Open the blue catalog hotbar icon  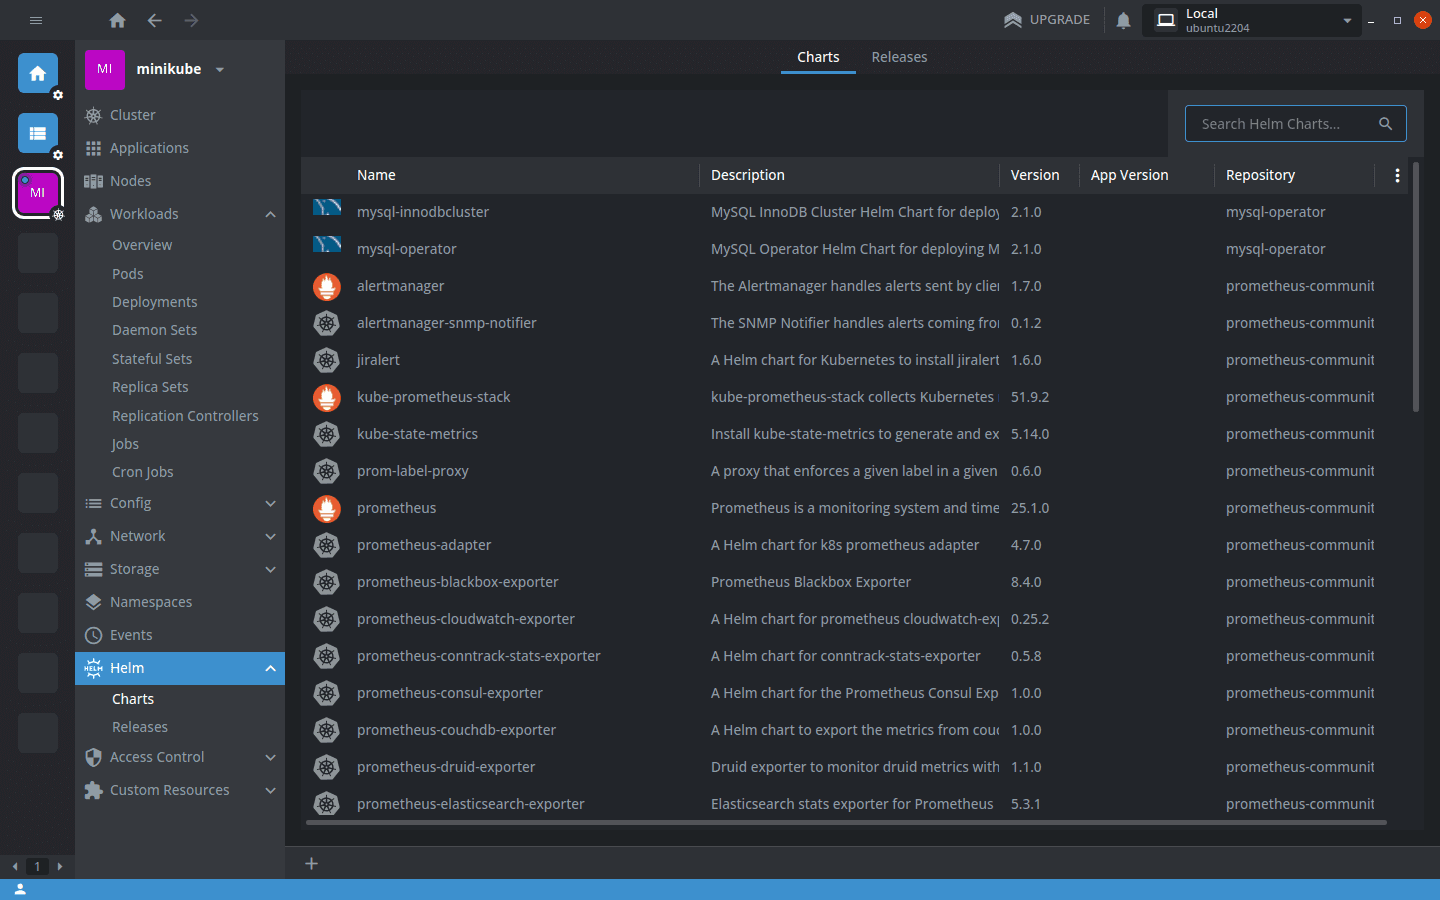click(x=38, y=133)
